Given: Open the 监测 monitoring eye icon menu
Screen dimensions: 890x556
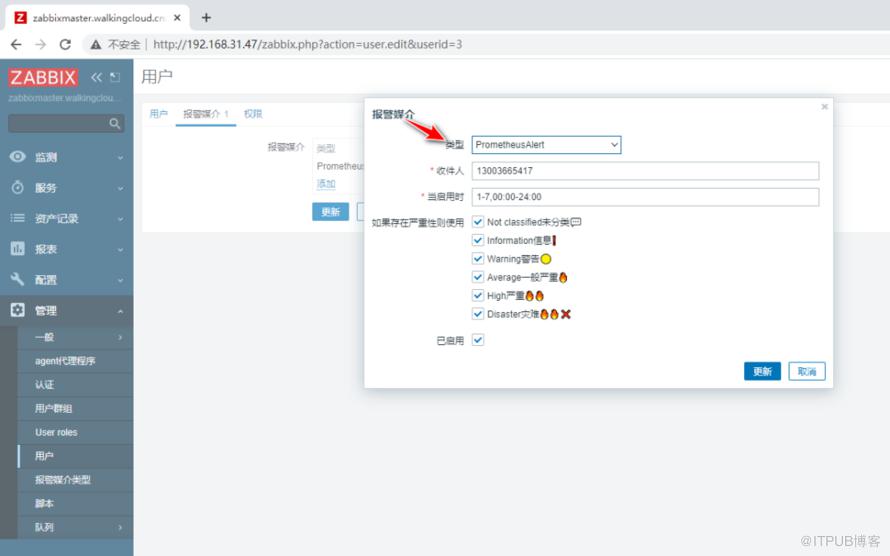Looking at the screenshot, I should [18, 157].
